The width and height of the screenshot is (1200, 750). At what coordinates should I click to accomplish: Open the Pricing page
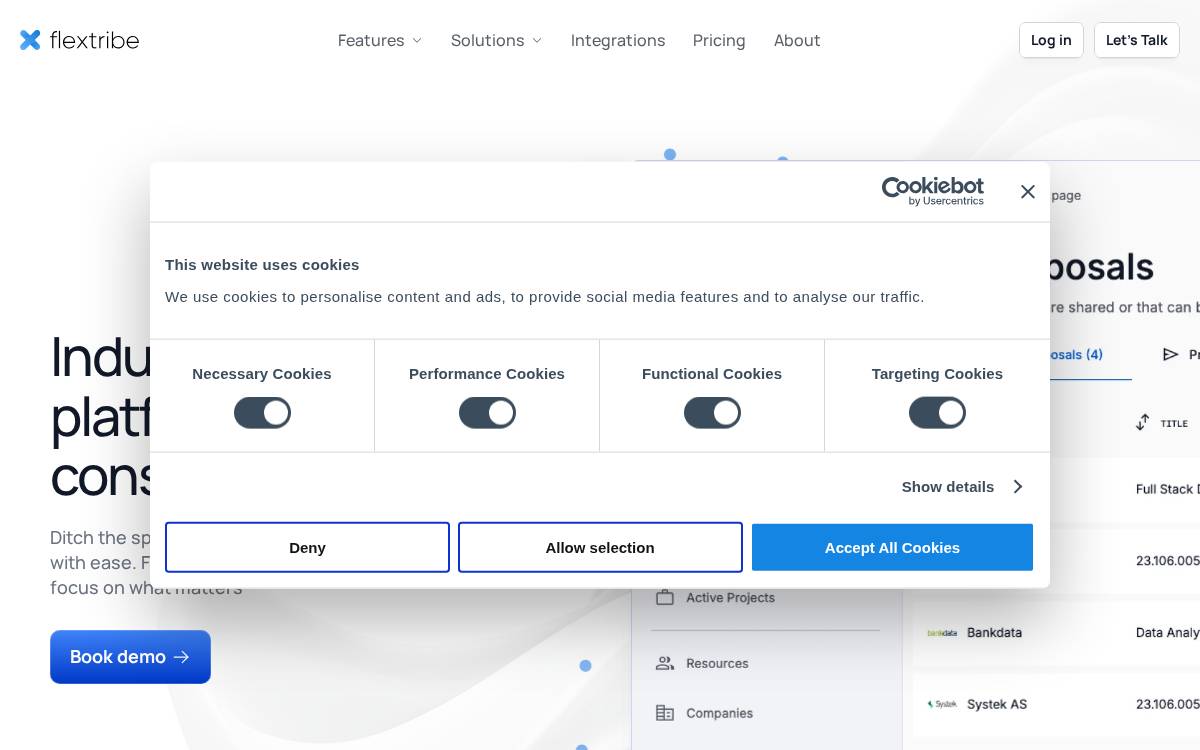point(719,40)
